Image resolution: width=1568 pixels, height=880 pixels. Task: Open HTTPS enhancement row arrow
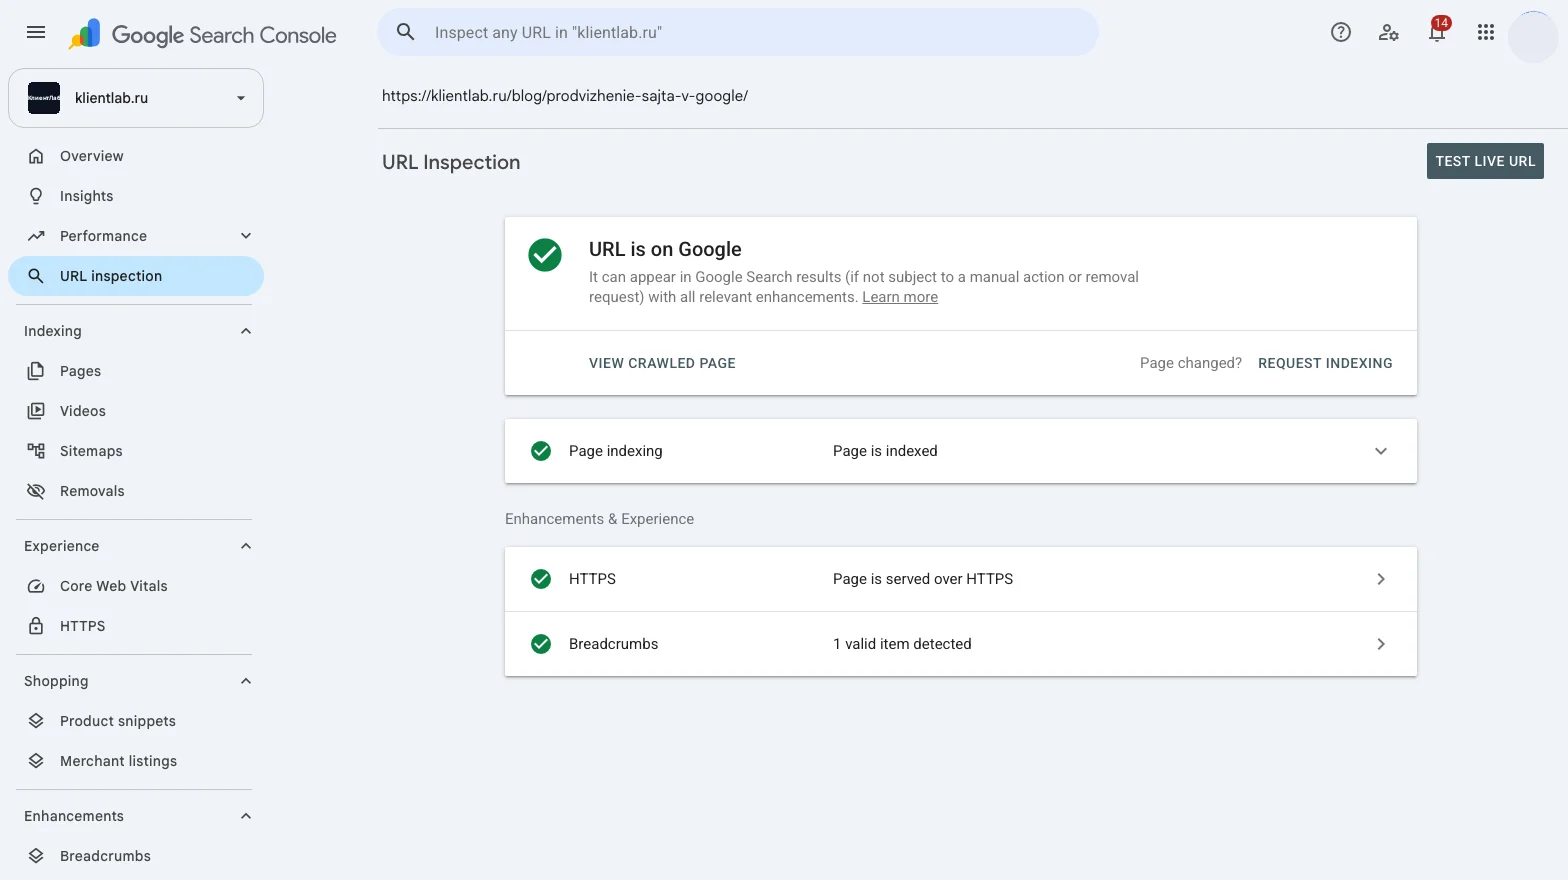point(1381,579)
